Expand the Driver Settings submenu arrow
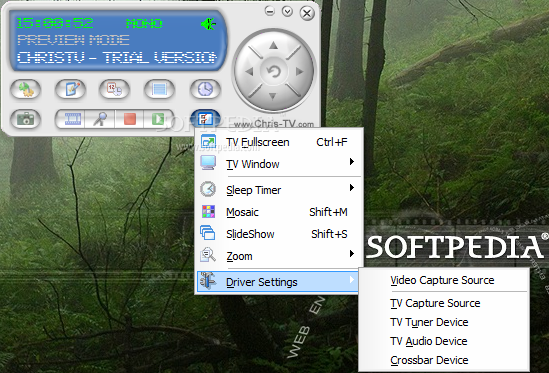This screenshot has height=373, width=549. pyautogui.click(x=352, y=279)
